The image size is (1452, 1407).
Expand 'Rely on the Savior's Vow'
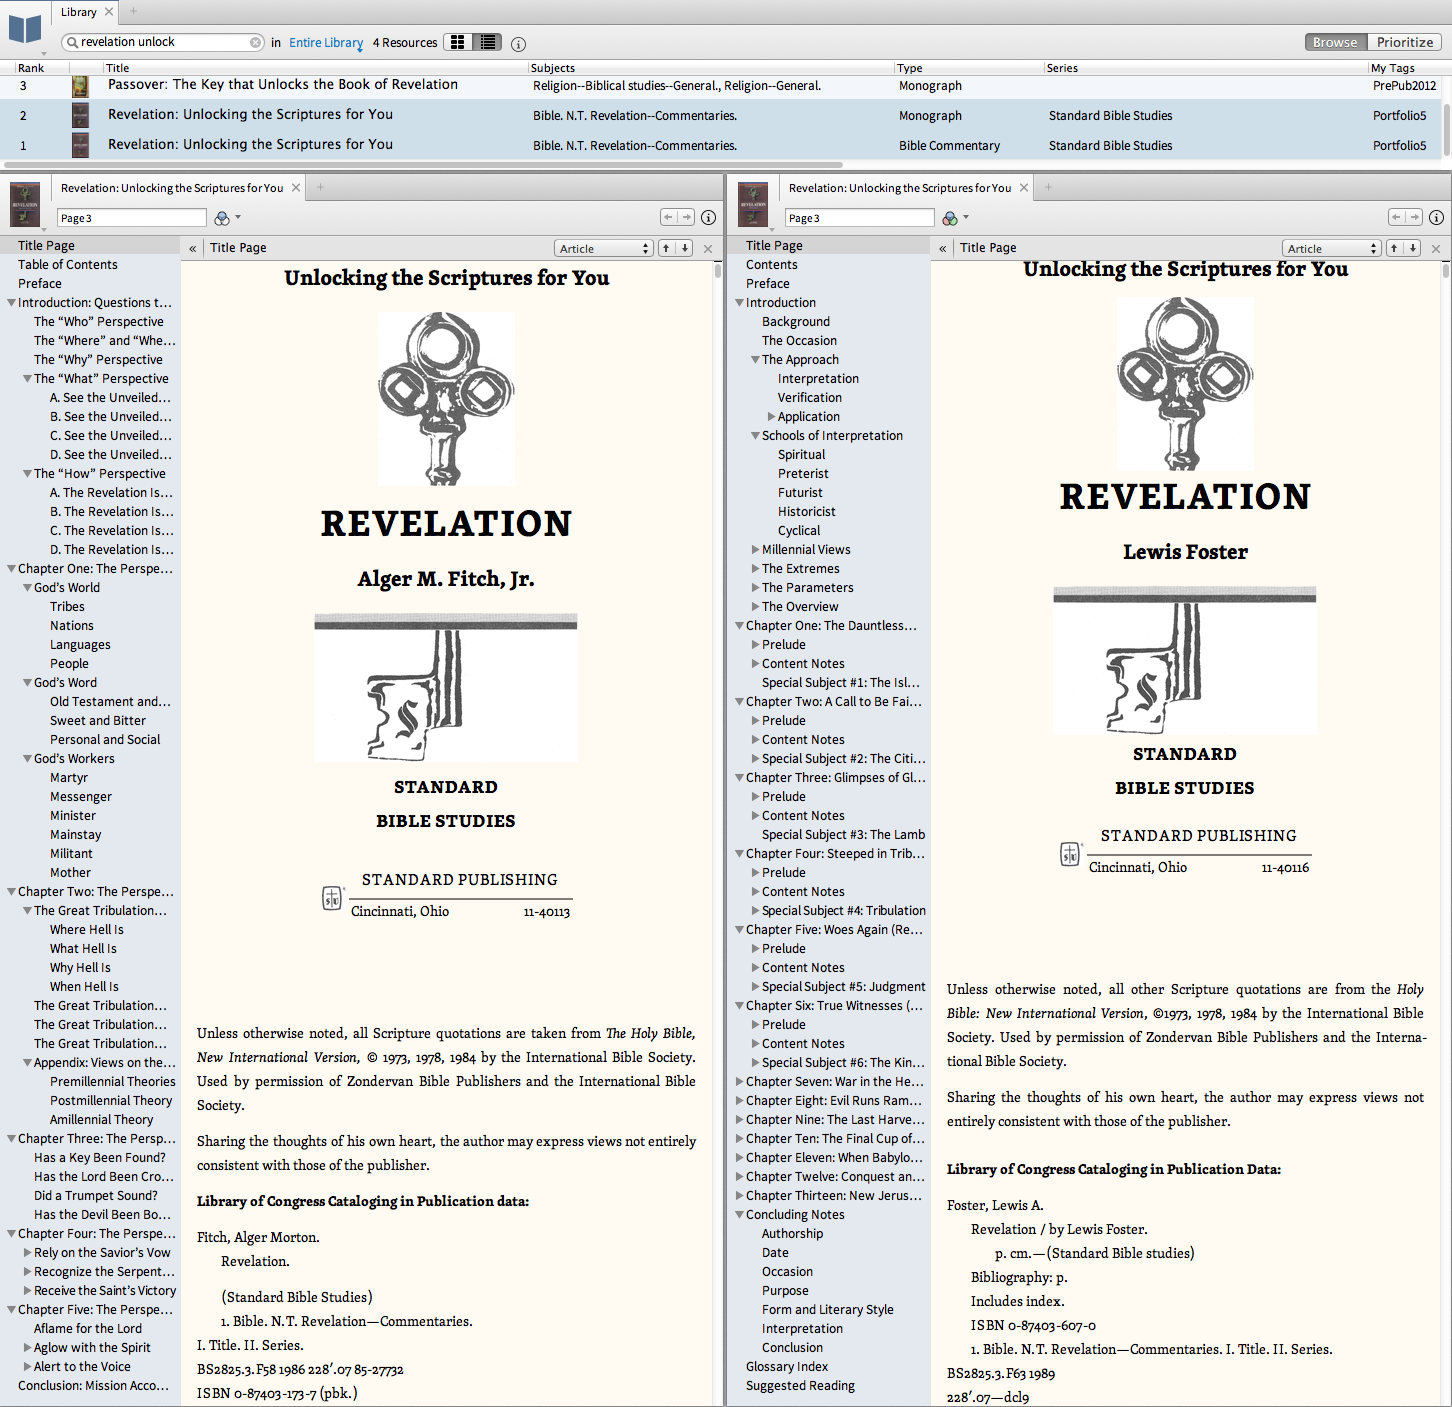27,1253
